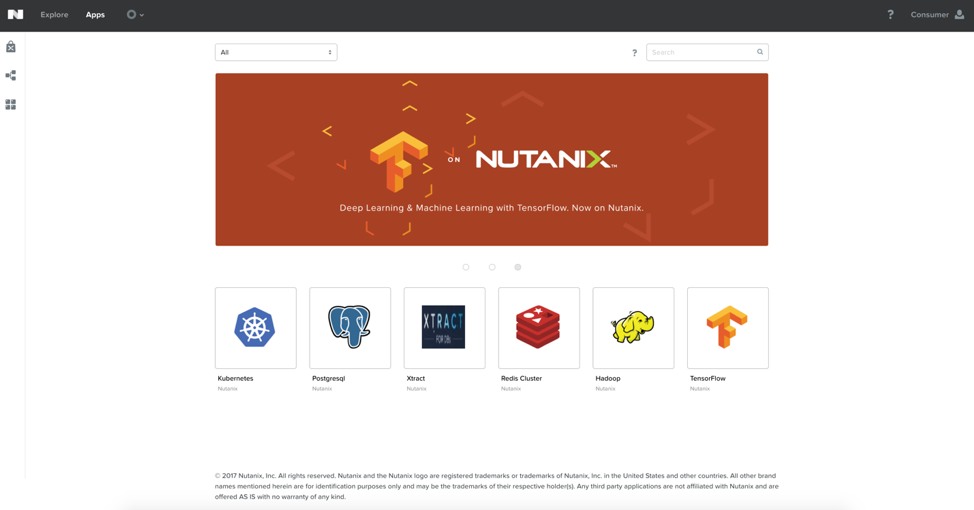
Task: Click the TensorFlow app name label
Action: (708, 378)
